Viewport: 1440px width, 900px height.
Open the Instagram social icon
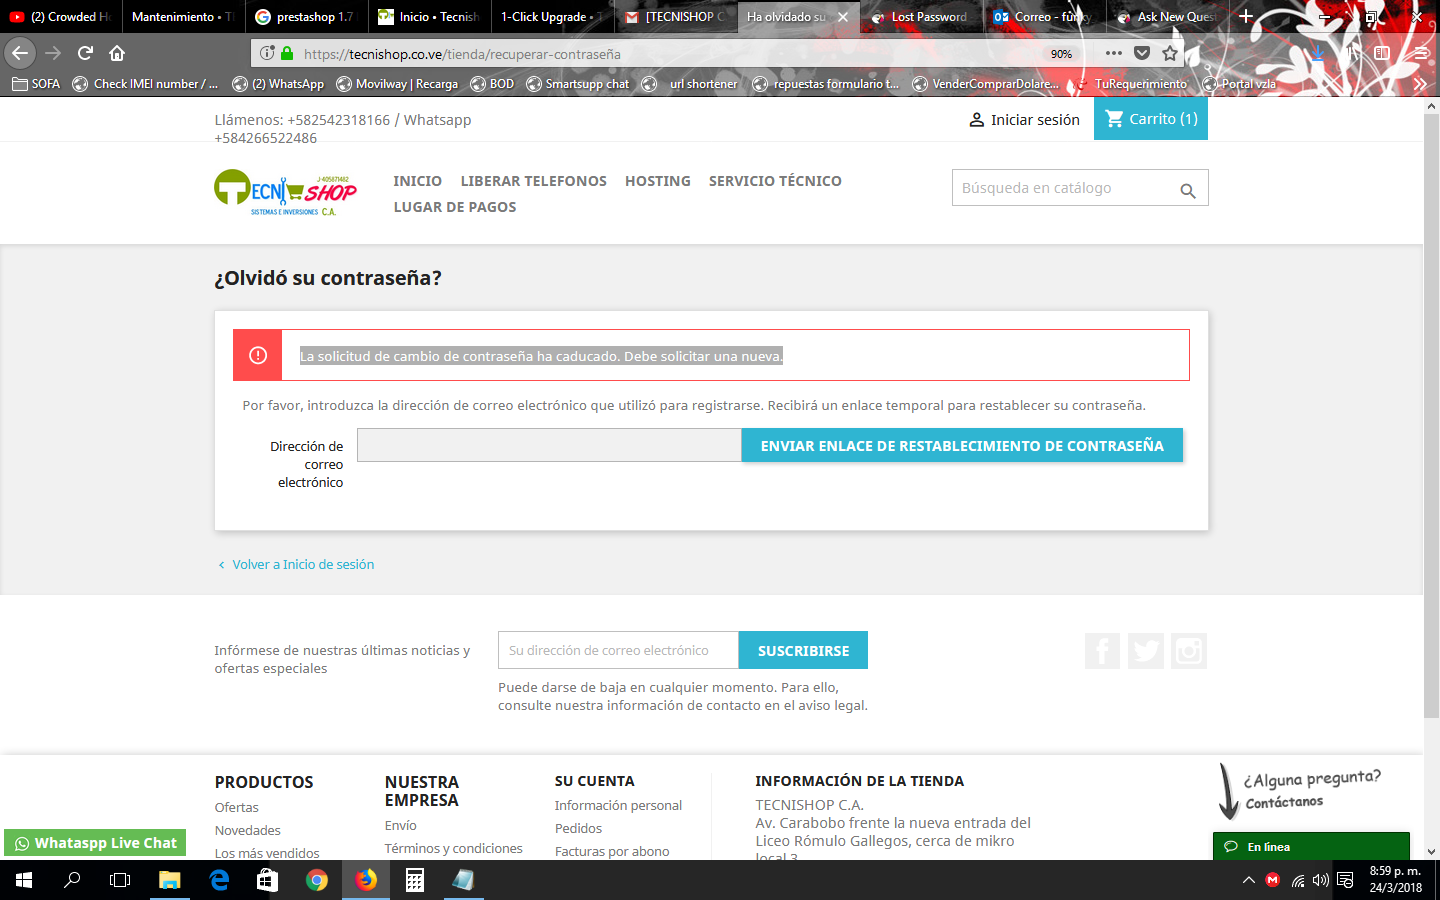pos(1189,651)
